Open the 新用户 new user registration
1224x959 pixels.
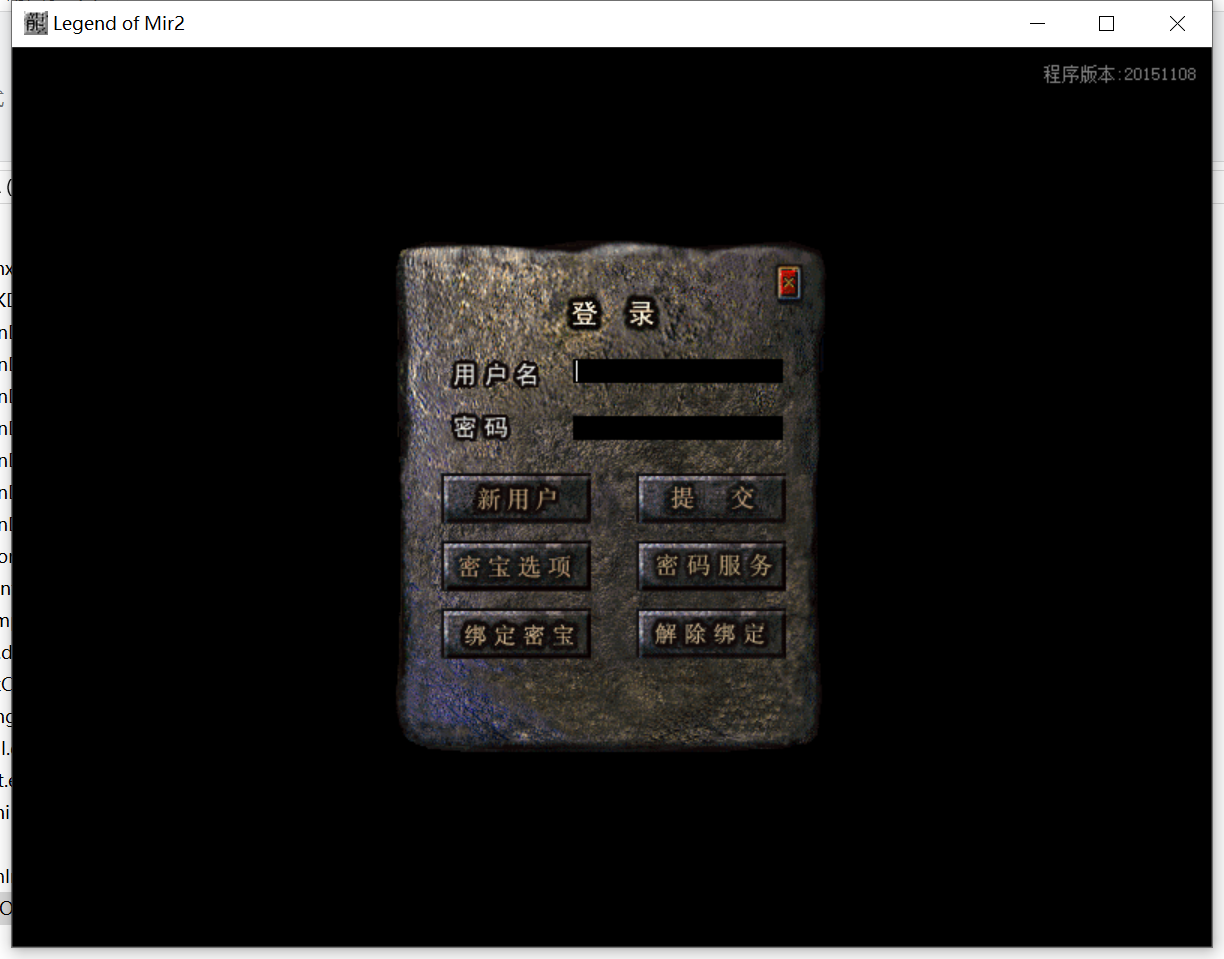point(516,499)
